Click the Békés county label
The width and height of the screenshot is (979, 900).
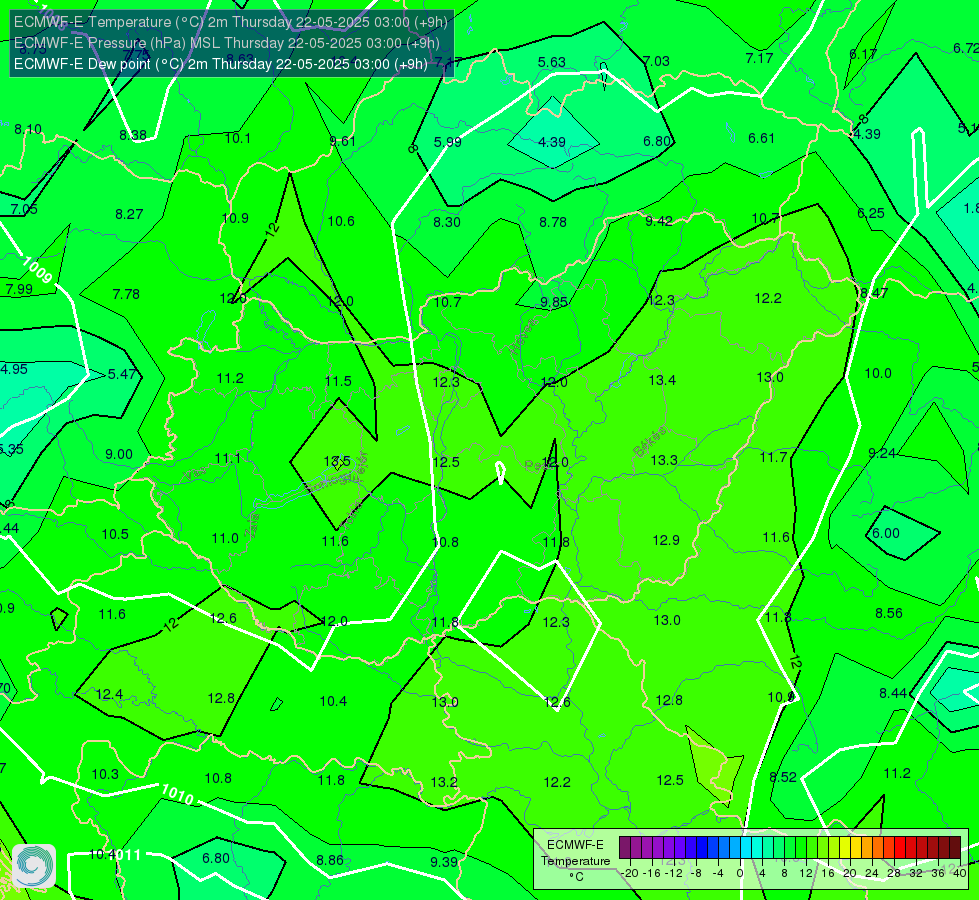pos(649,442)
